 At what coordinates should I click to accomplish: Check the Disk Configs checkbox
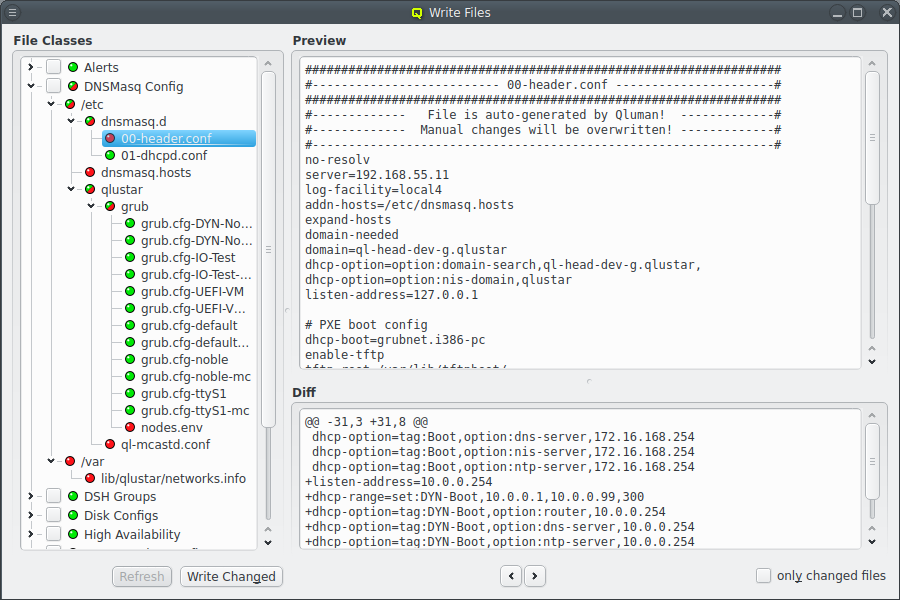(53, 514)
